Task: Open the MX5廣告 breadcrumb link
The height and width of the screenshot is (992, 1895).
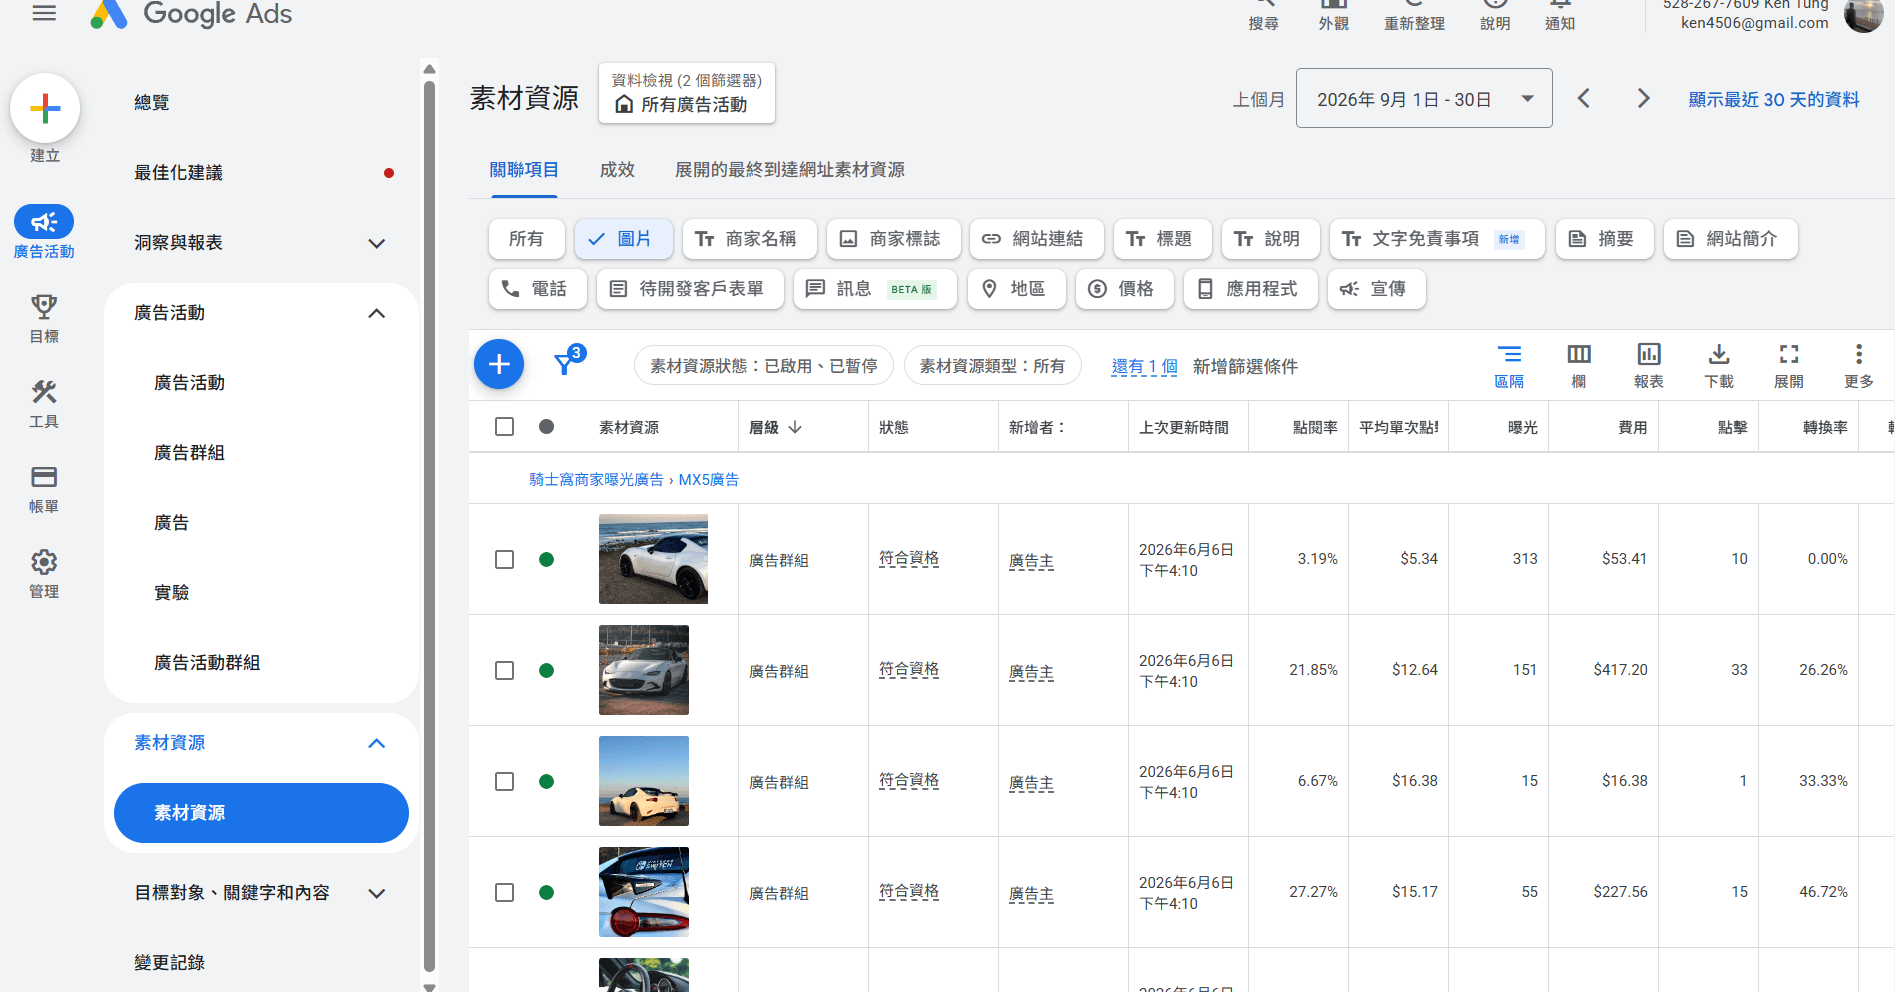Action: click(x=709, y=480)
